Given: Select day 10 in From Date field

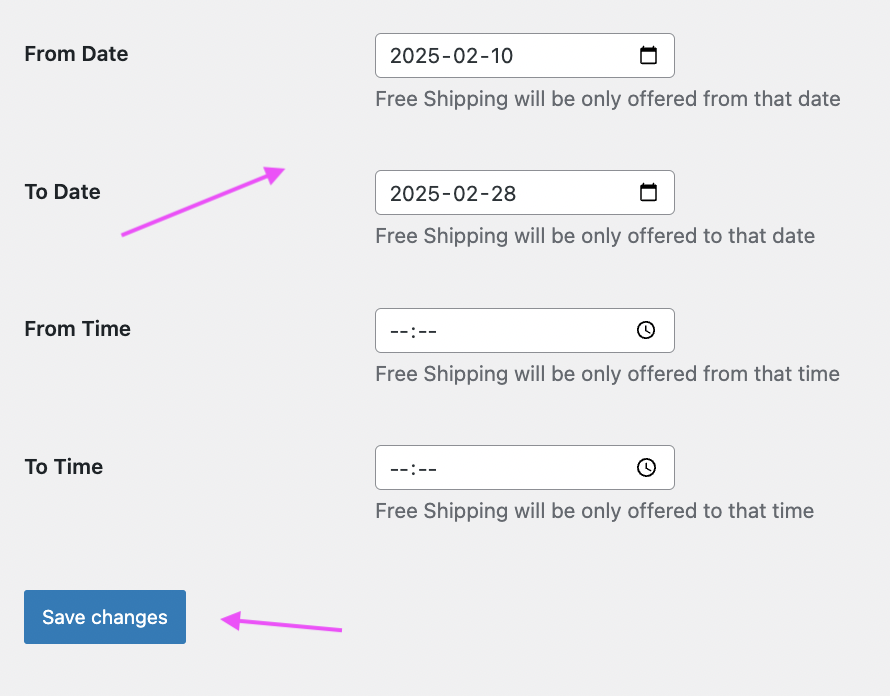Looking at the screenshot, I should (x=501, y=56).
